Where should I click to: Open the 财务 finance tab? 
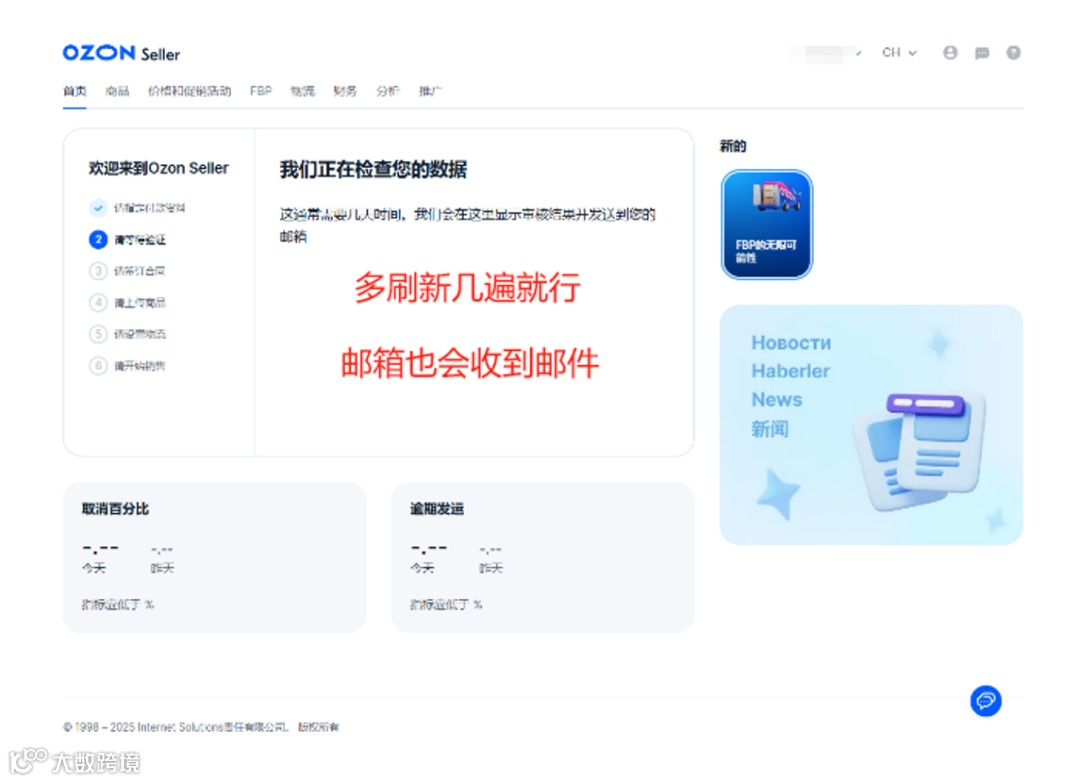pos(345,91)
